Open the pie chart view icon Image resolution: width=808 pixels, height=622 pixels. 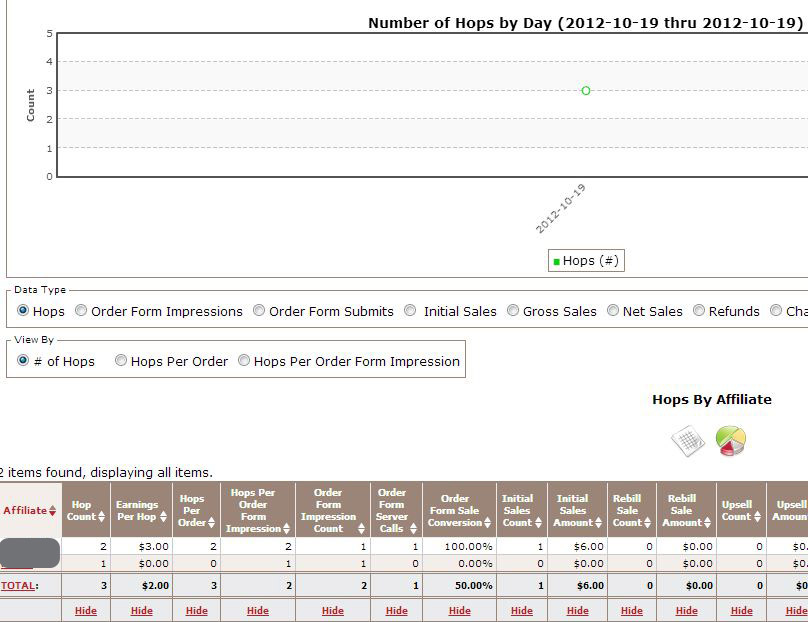point(731,441)
